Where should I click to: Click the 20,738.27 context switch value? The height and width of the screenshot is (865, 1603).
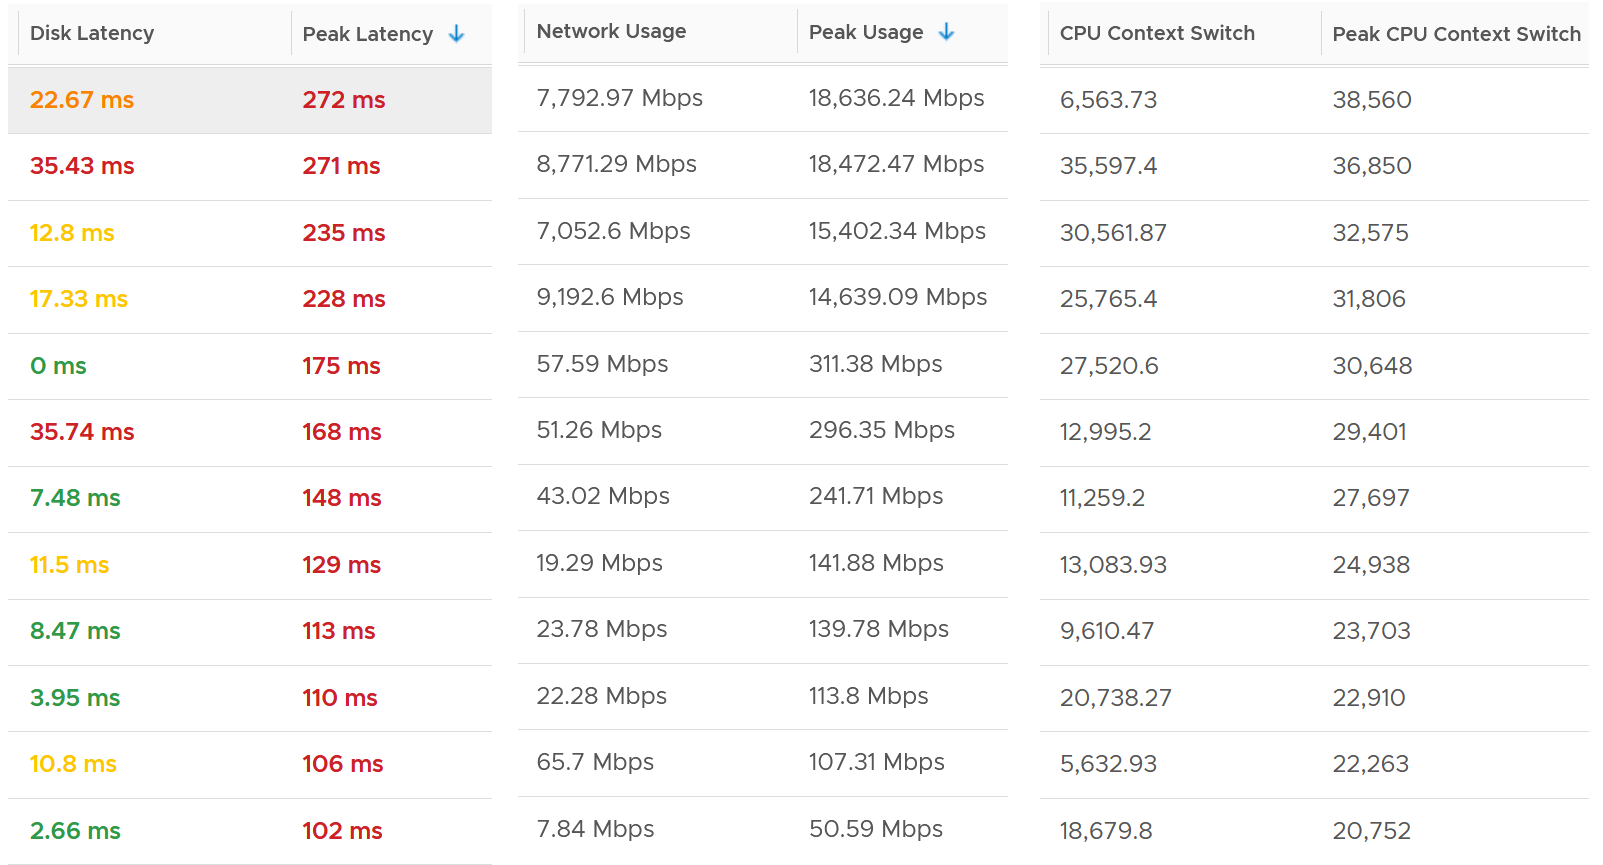tap(1115, 698)
